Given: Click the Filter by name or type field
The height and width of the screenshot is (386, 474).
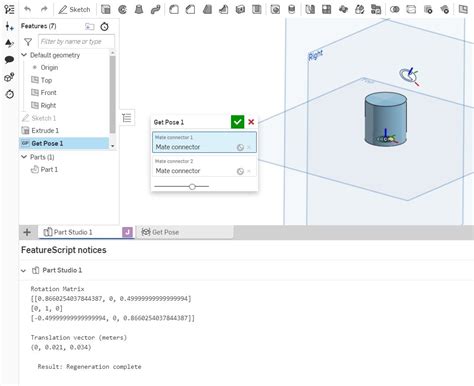Looking at the screenshot, I should click(x=76, y=42).
